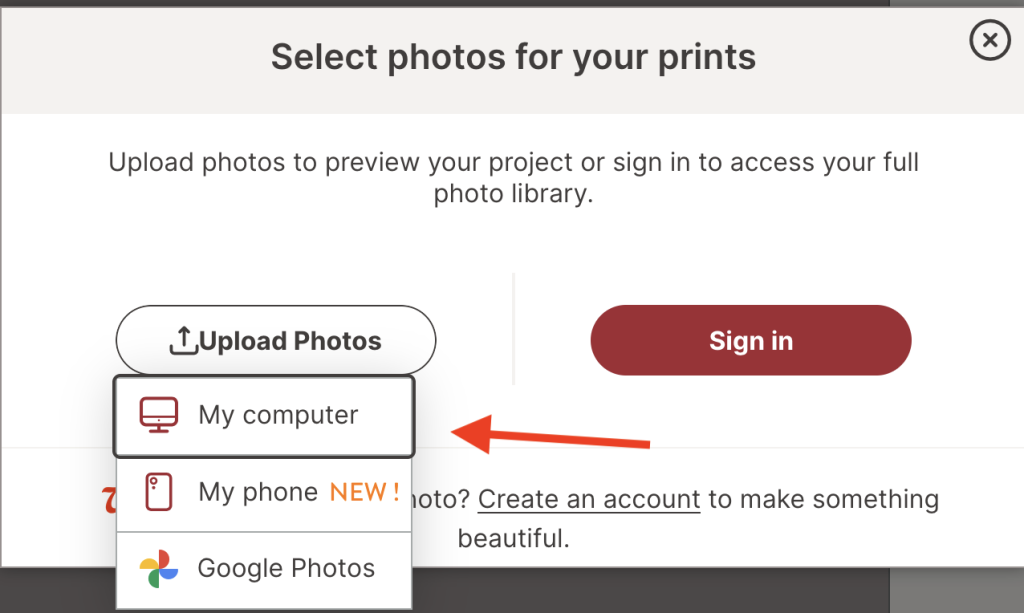Open the Create an account link

coord(588,498)
